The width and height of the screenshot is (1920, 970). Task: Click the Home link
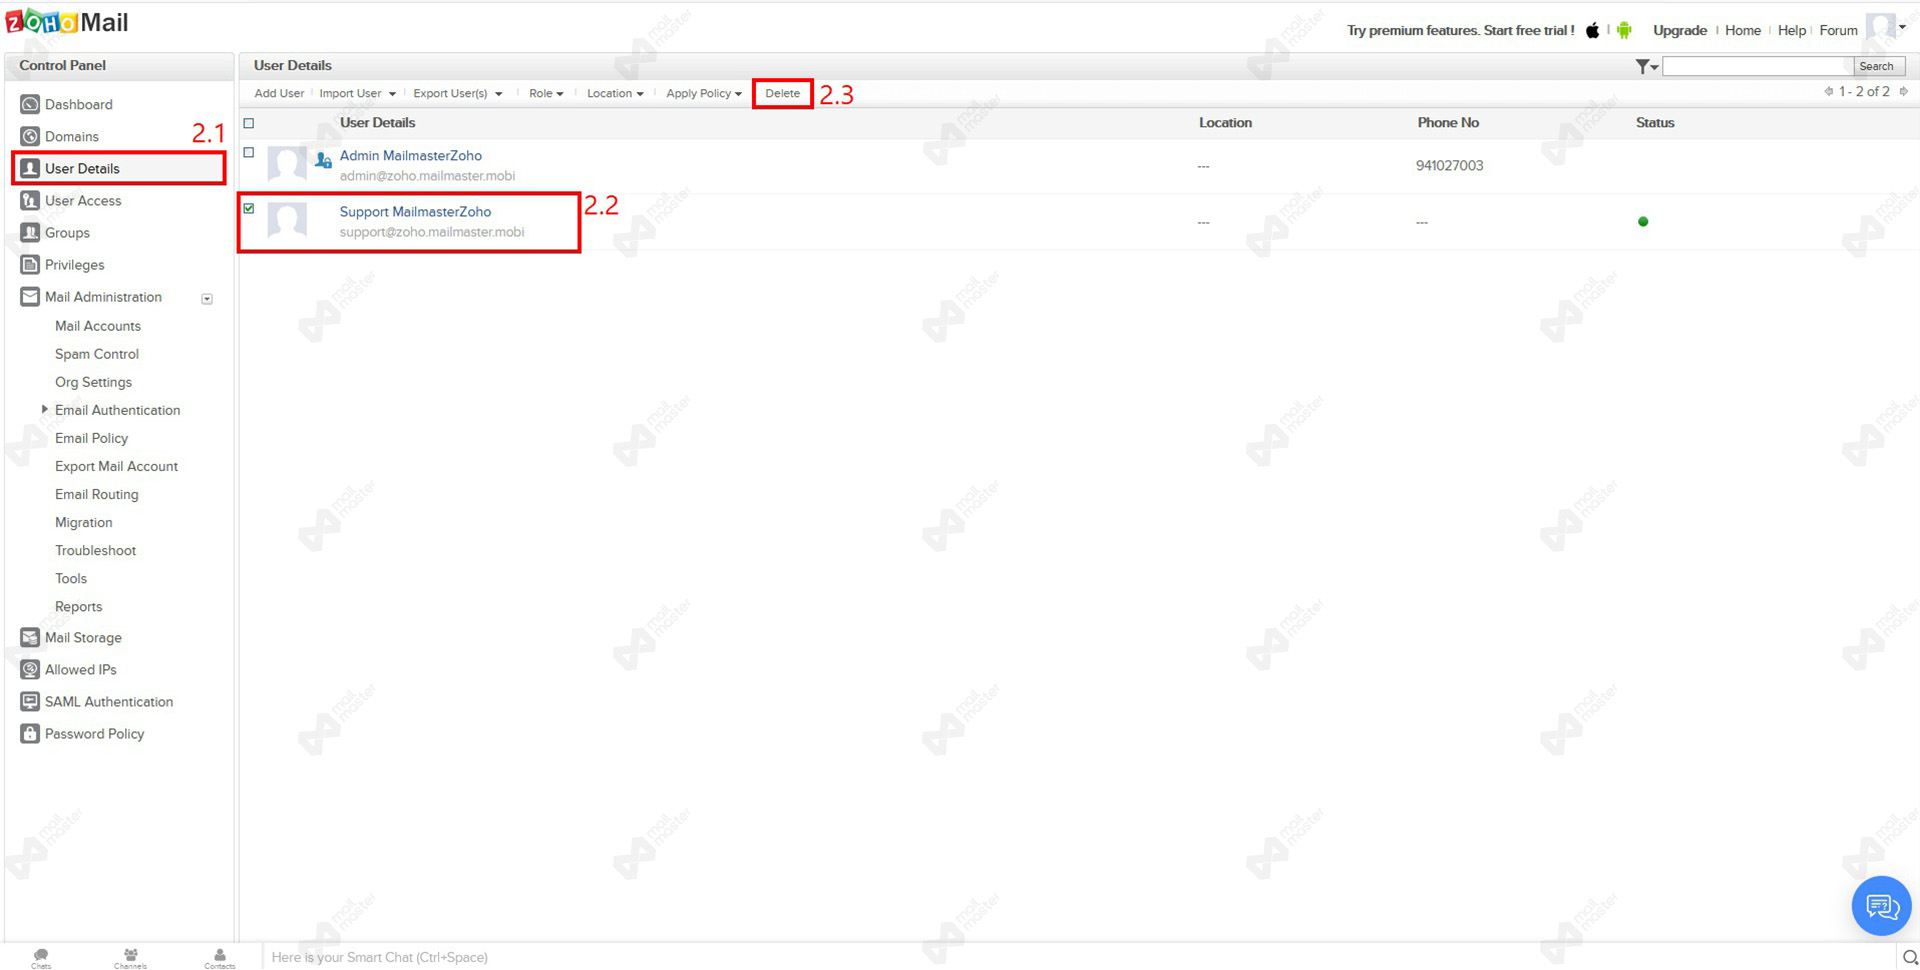1743,30
